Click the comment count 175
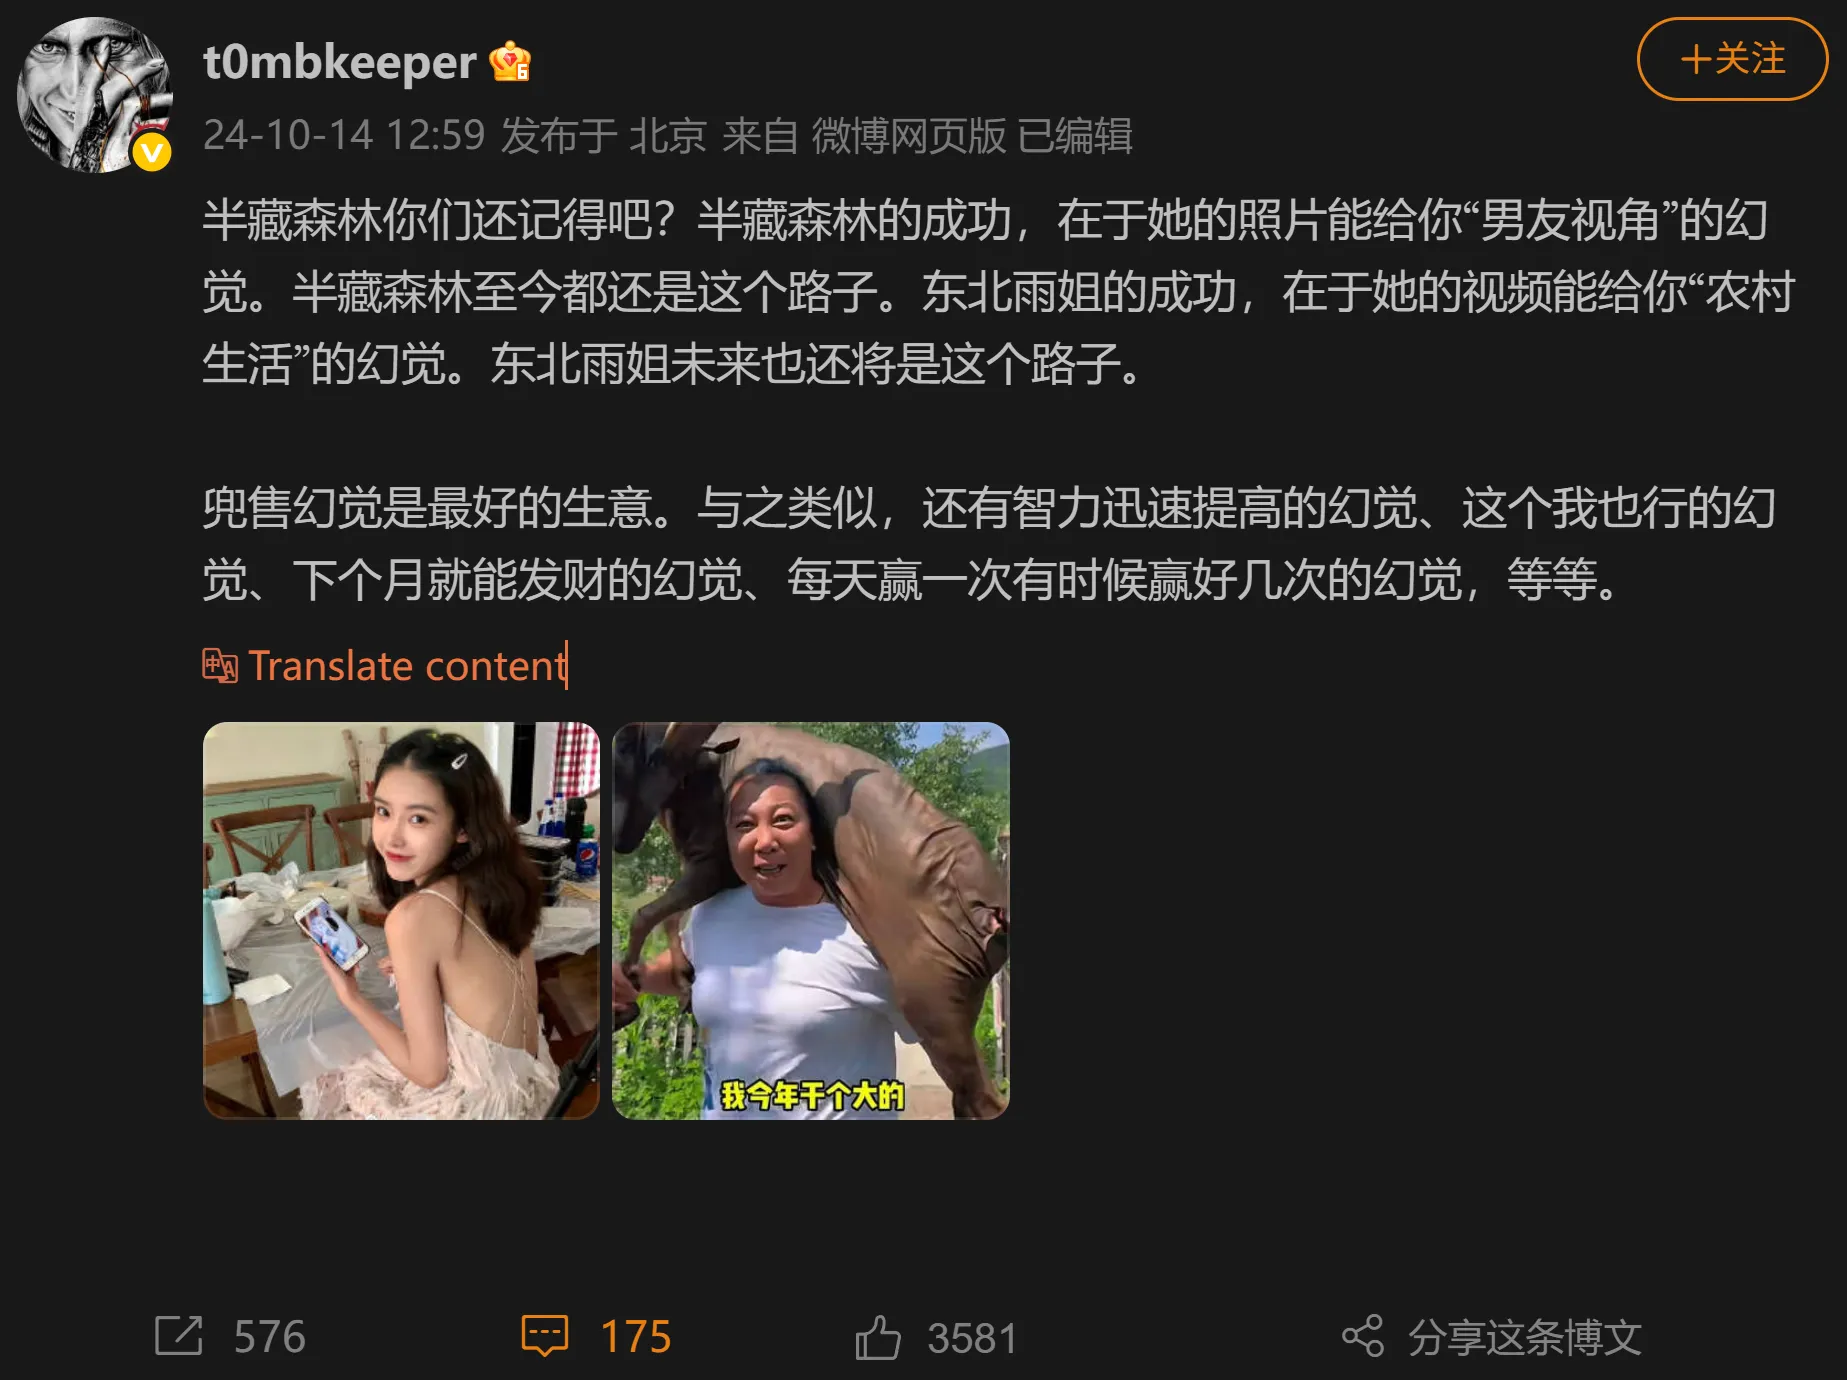Image resolution: width=1847 pixels, height=1380 pixels. click(x=636, y=1337)
